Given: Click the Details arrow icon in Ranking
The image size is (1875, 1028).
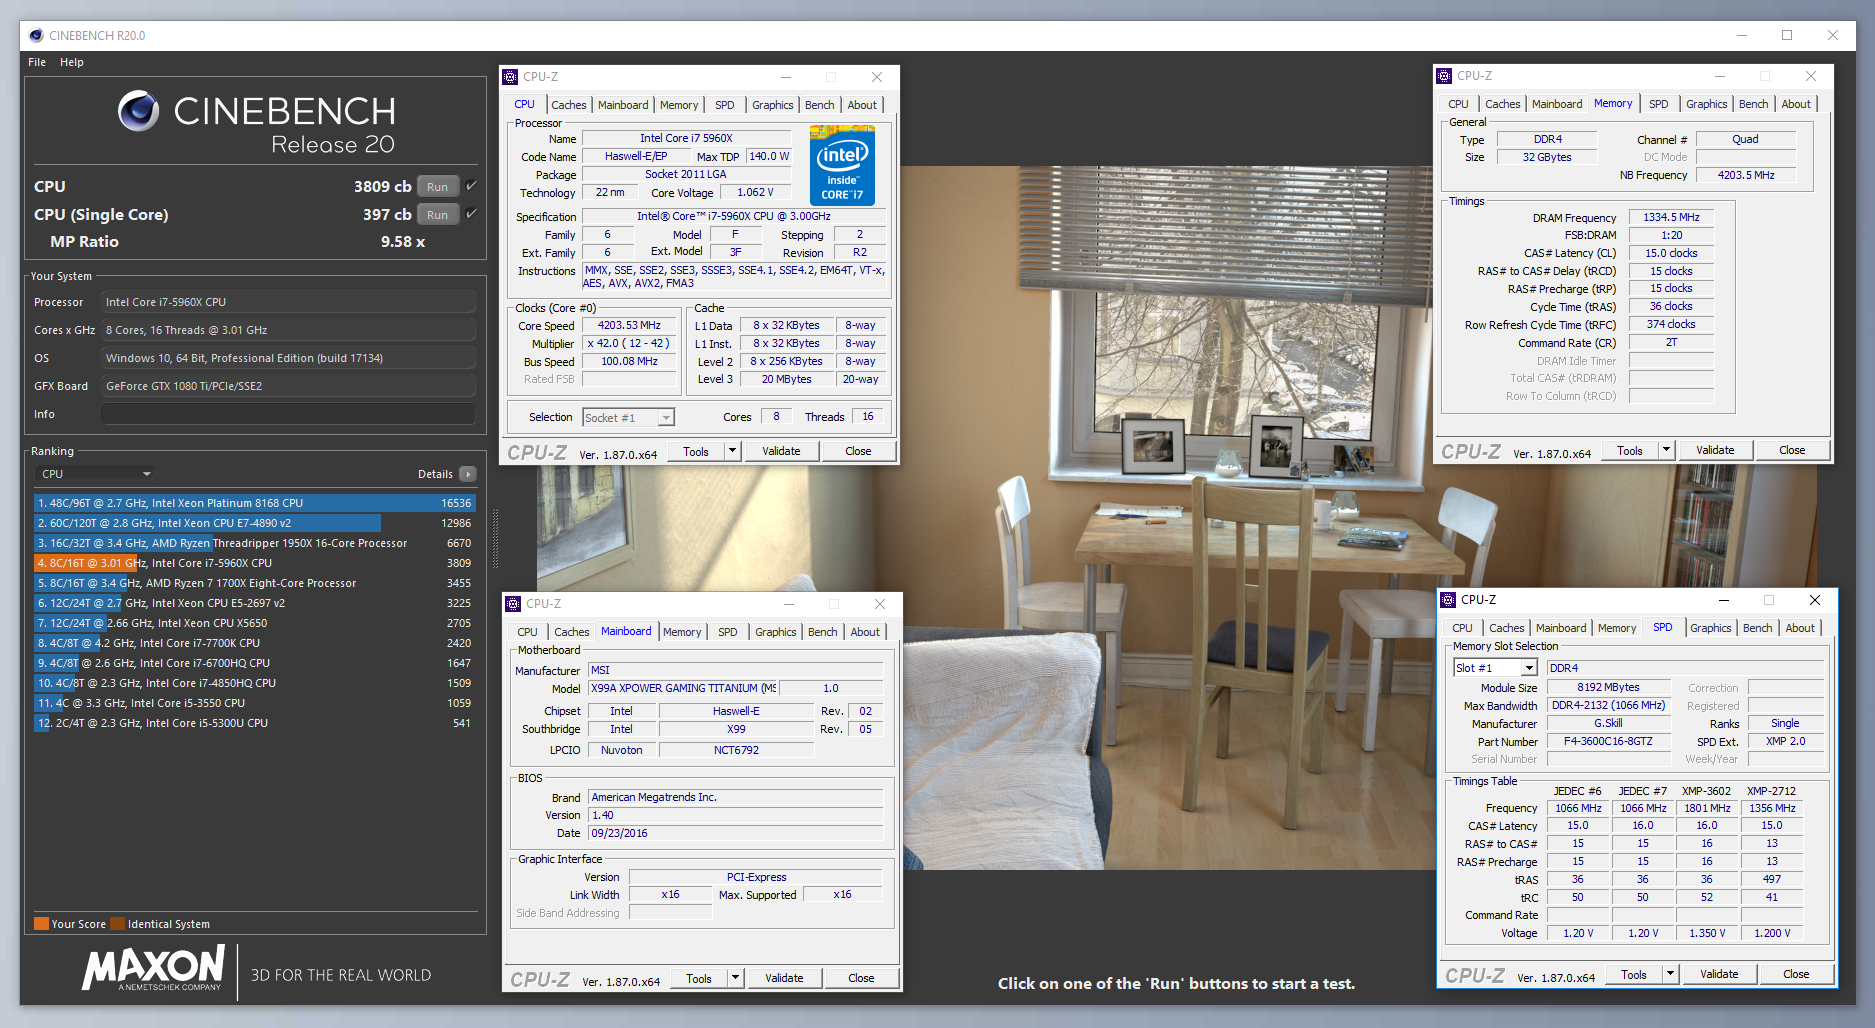Looking at the screenshot, I should point(468,474).
